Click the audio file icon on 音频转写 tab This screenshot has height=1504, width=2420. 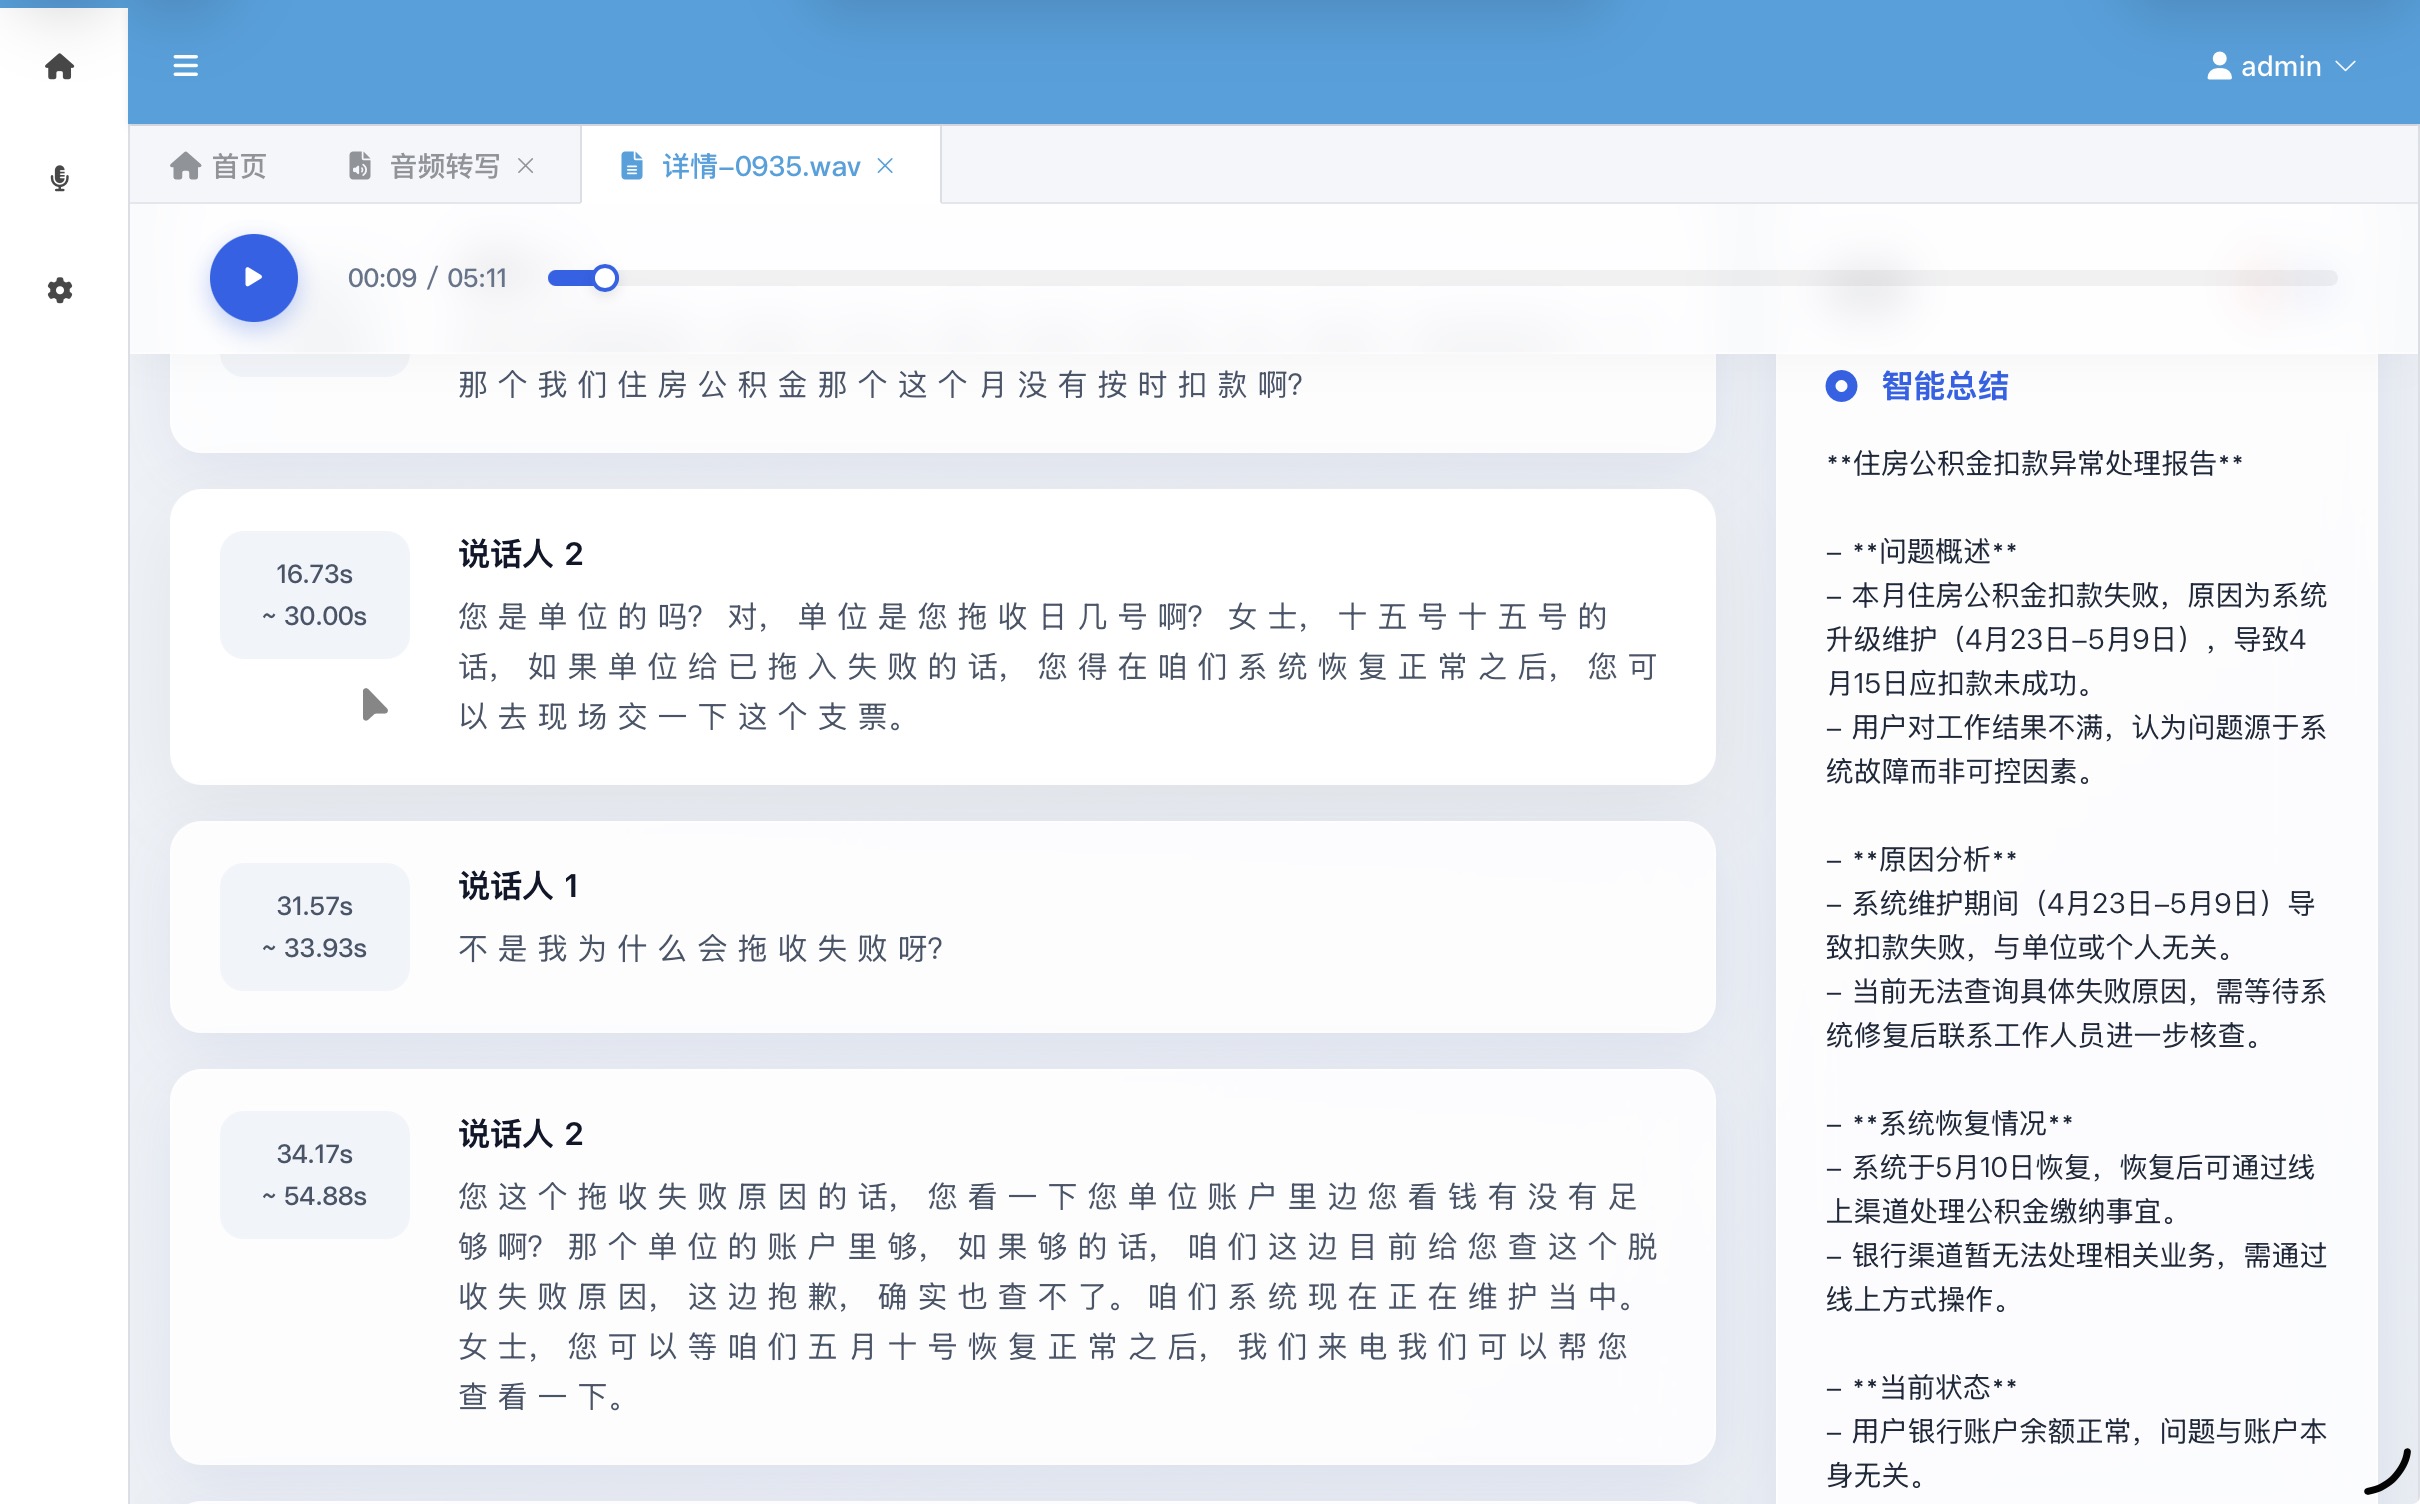359,165
